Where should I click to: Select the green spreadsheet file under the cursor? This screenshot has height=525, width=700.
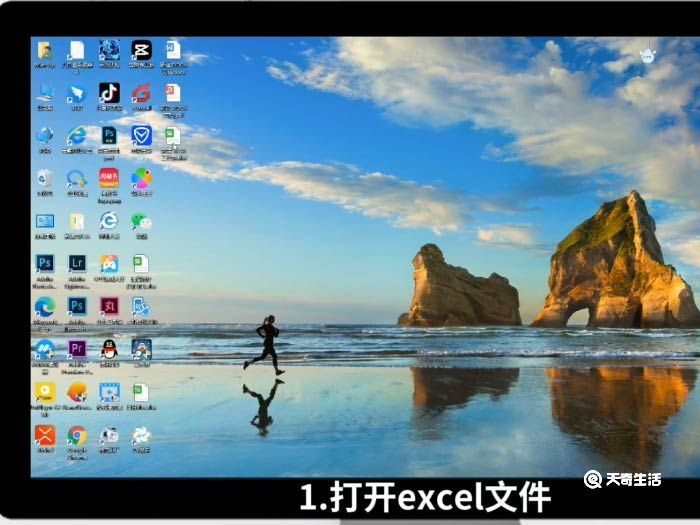(173, 136)
